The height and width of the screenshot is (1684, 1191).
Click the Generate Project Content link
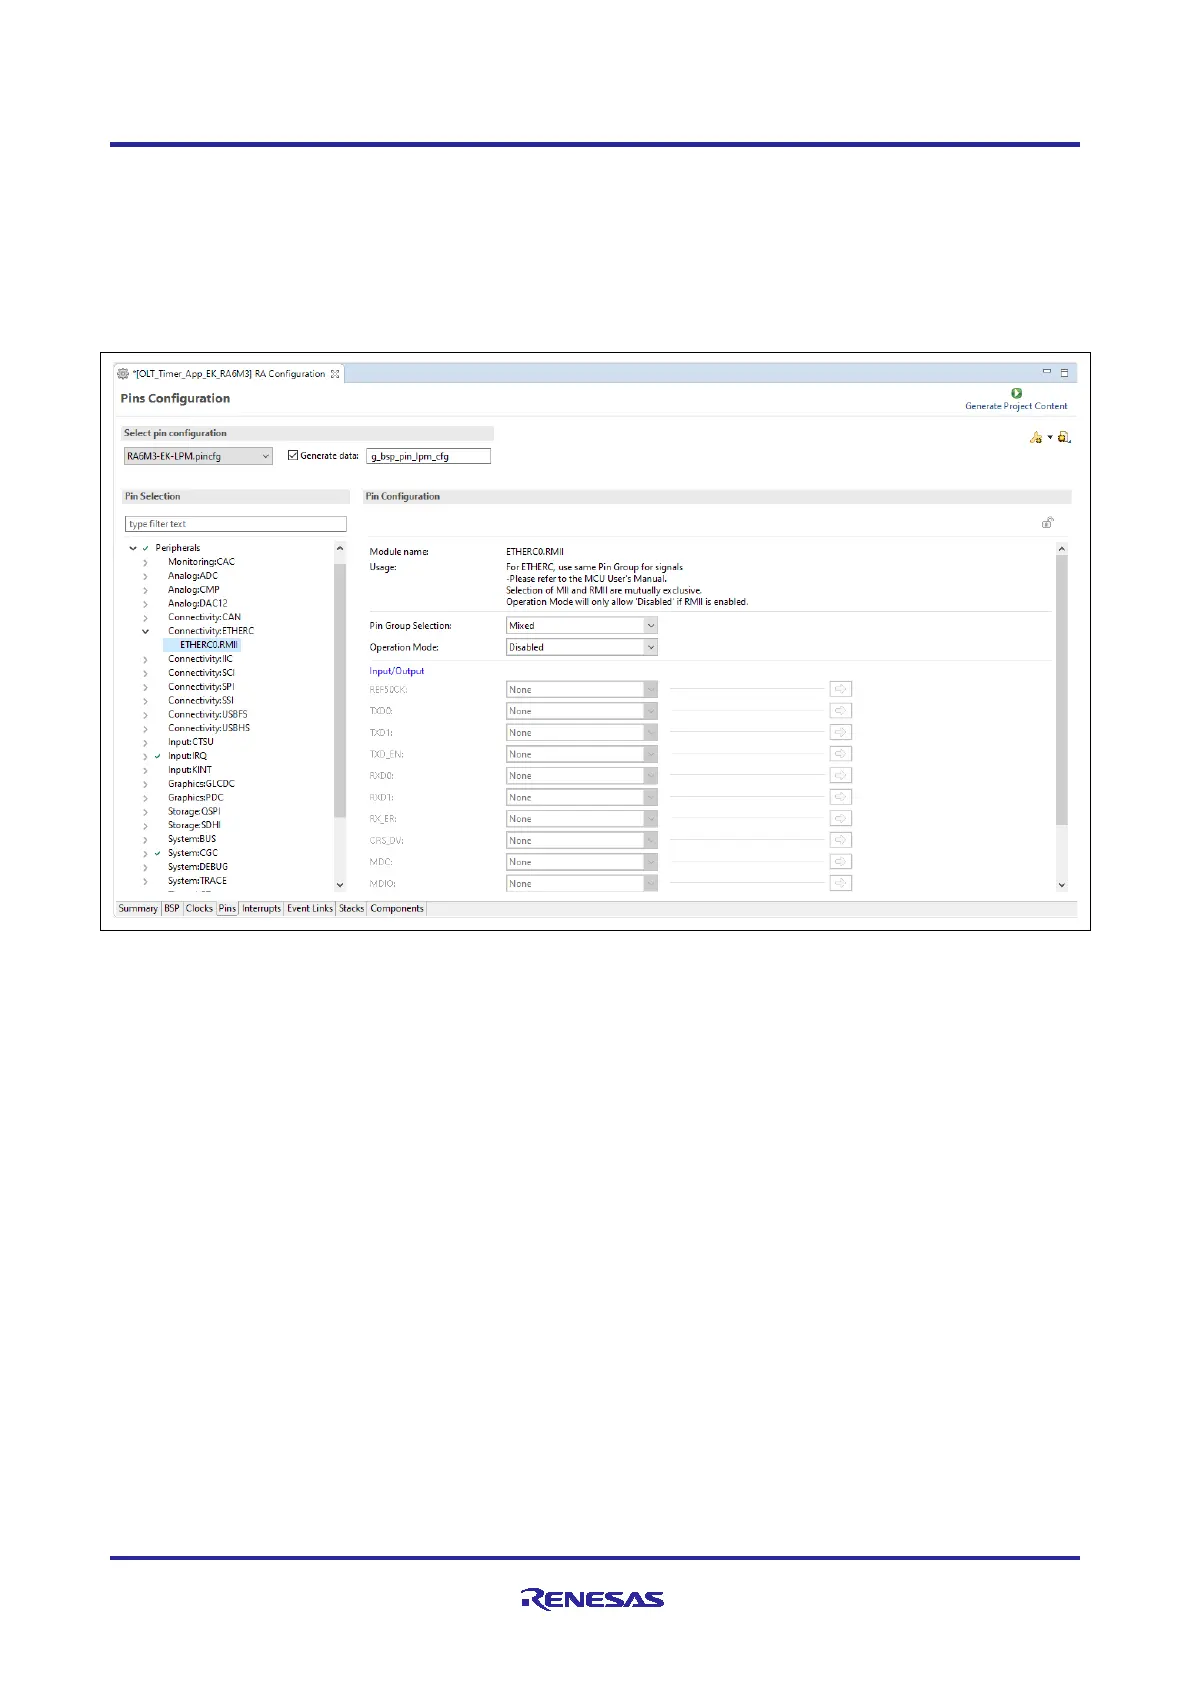coord(1016,406)
